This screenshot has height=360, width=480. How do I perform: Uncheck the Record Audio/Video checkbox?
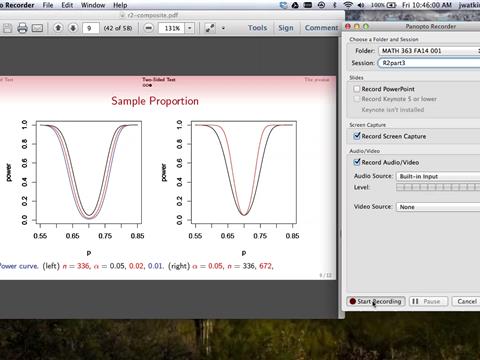(x=357, y=162)
